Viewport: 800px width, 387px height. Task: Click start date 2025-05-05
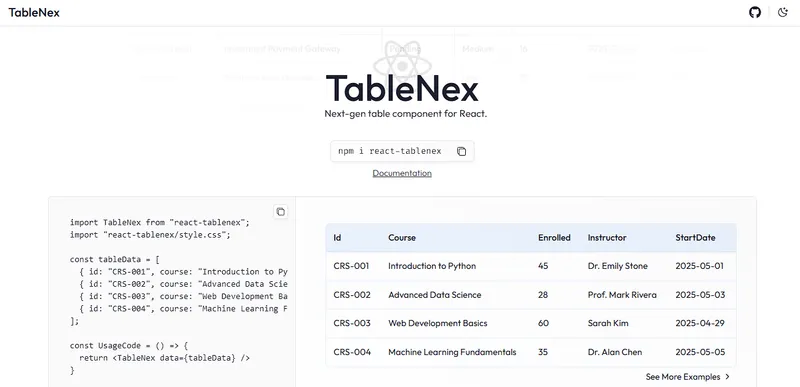point(700,352)
